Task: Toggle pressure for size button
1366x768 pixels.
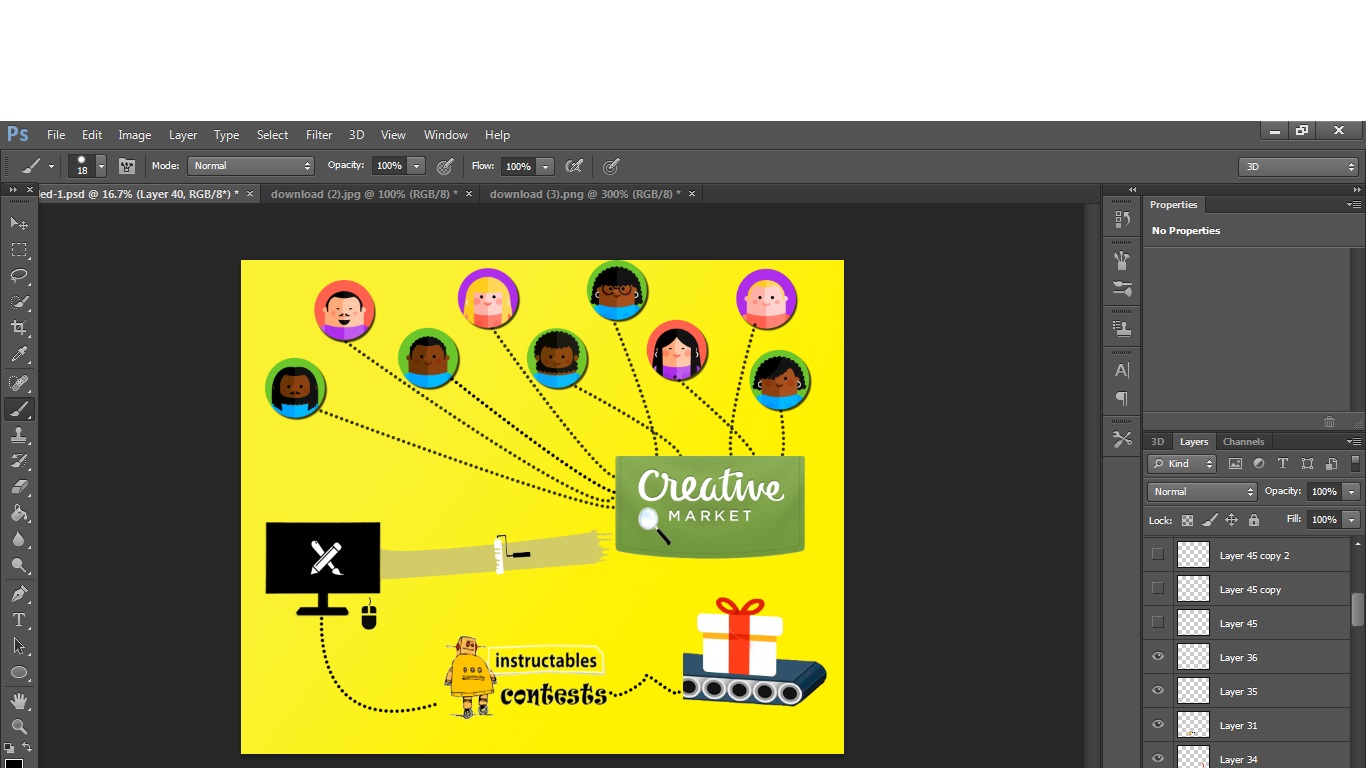Action: pyautogui.click(x=611, y=166)
